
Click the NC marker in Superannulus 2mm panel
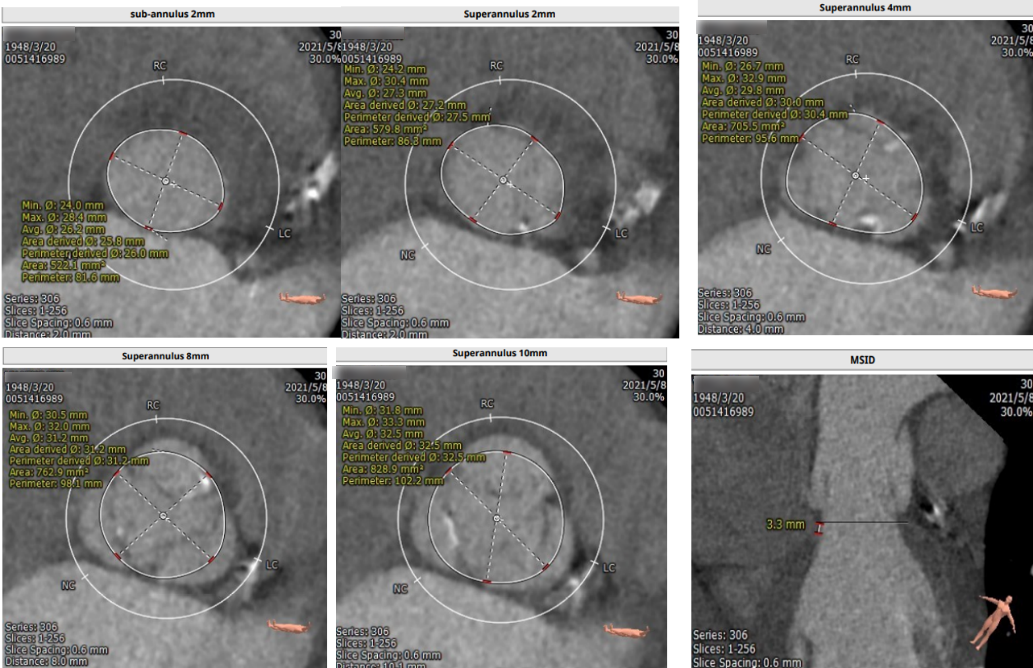[408, 254]
